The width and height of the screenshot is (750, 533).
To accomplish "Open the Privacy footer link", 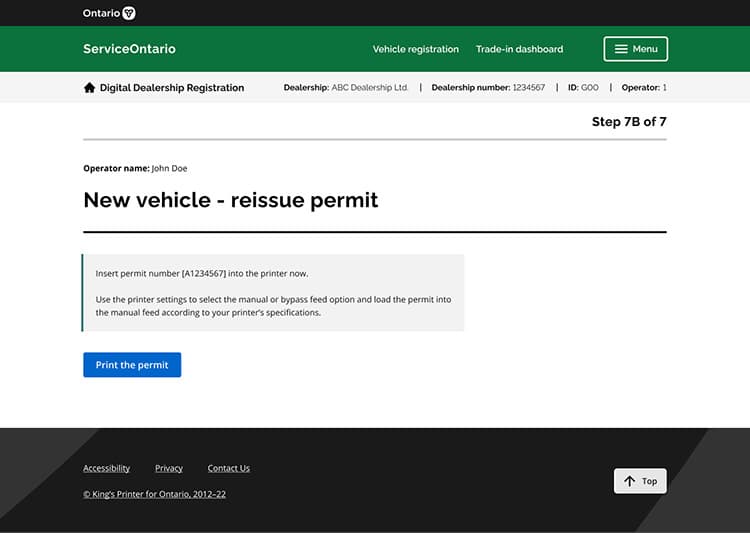I will pos(169,468).
